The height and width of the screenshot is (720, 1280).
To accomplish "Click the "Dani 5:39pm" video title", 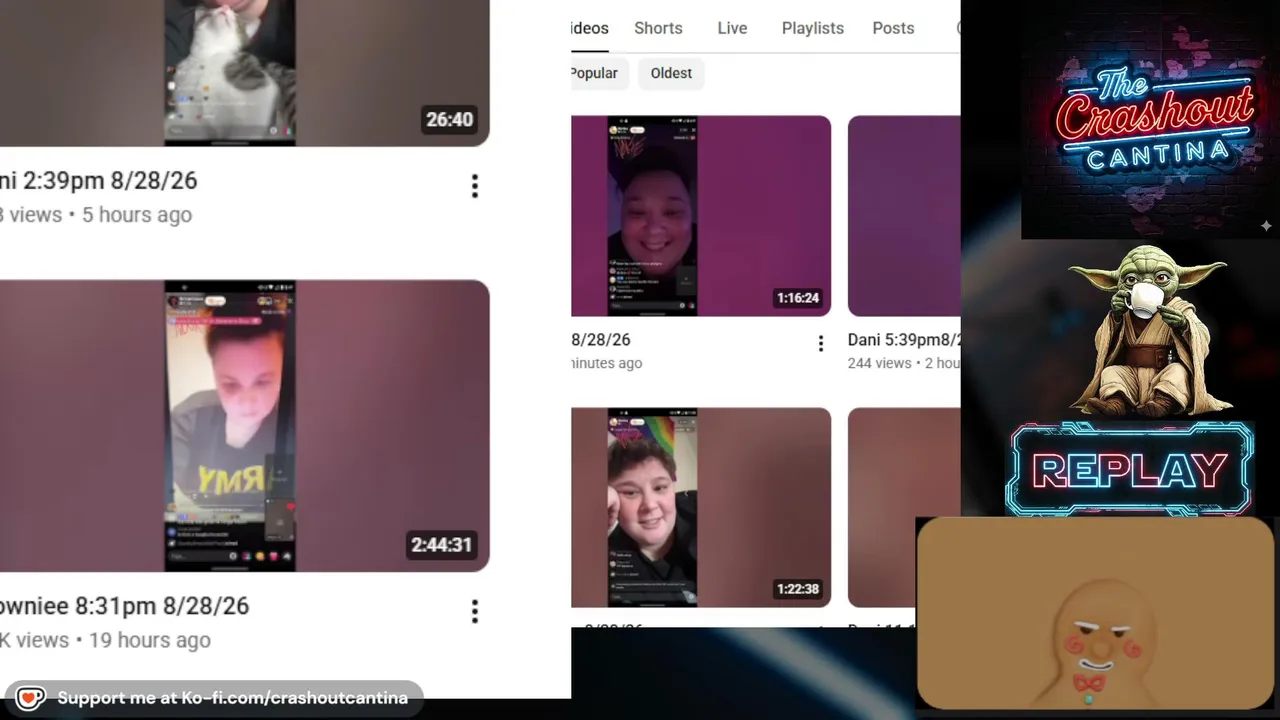I will tap(904, 340).
